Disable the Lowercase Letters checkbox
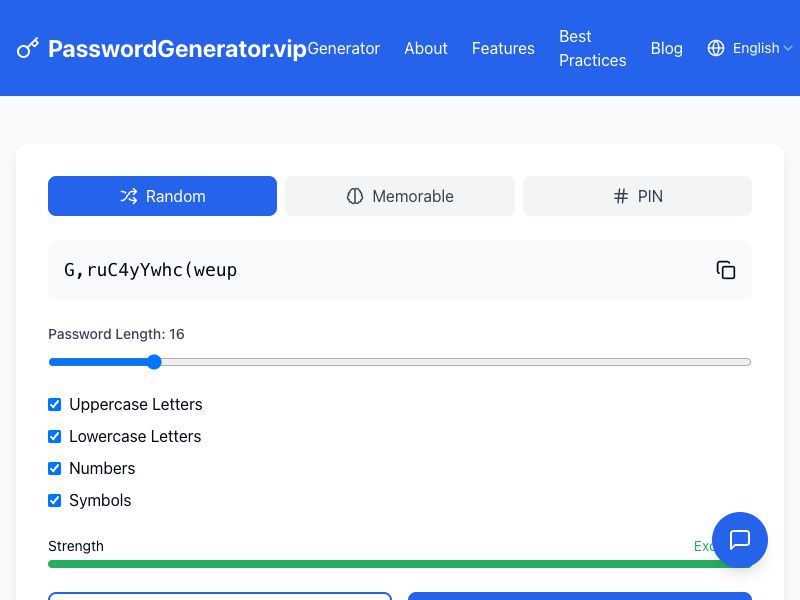The image size is (800, 600). point(54,436)
